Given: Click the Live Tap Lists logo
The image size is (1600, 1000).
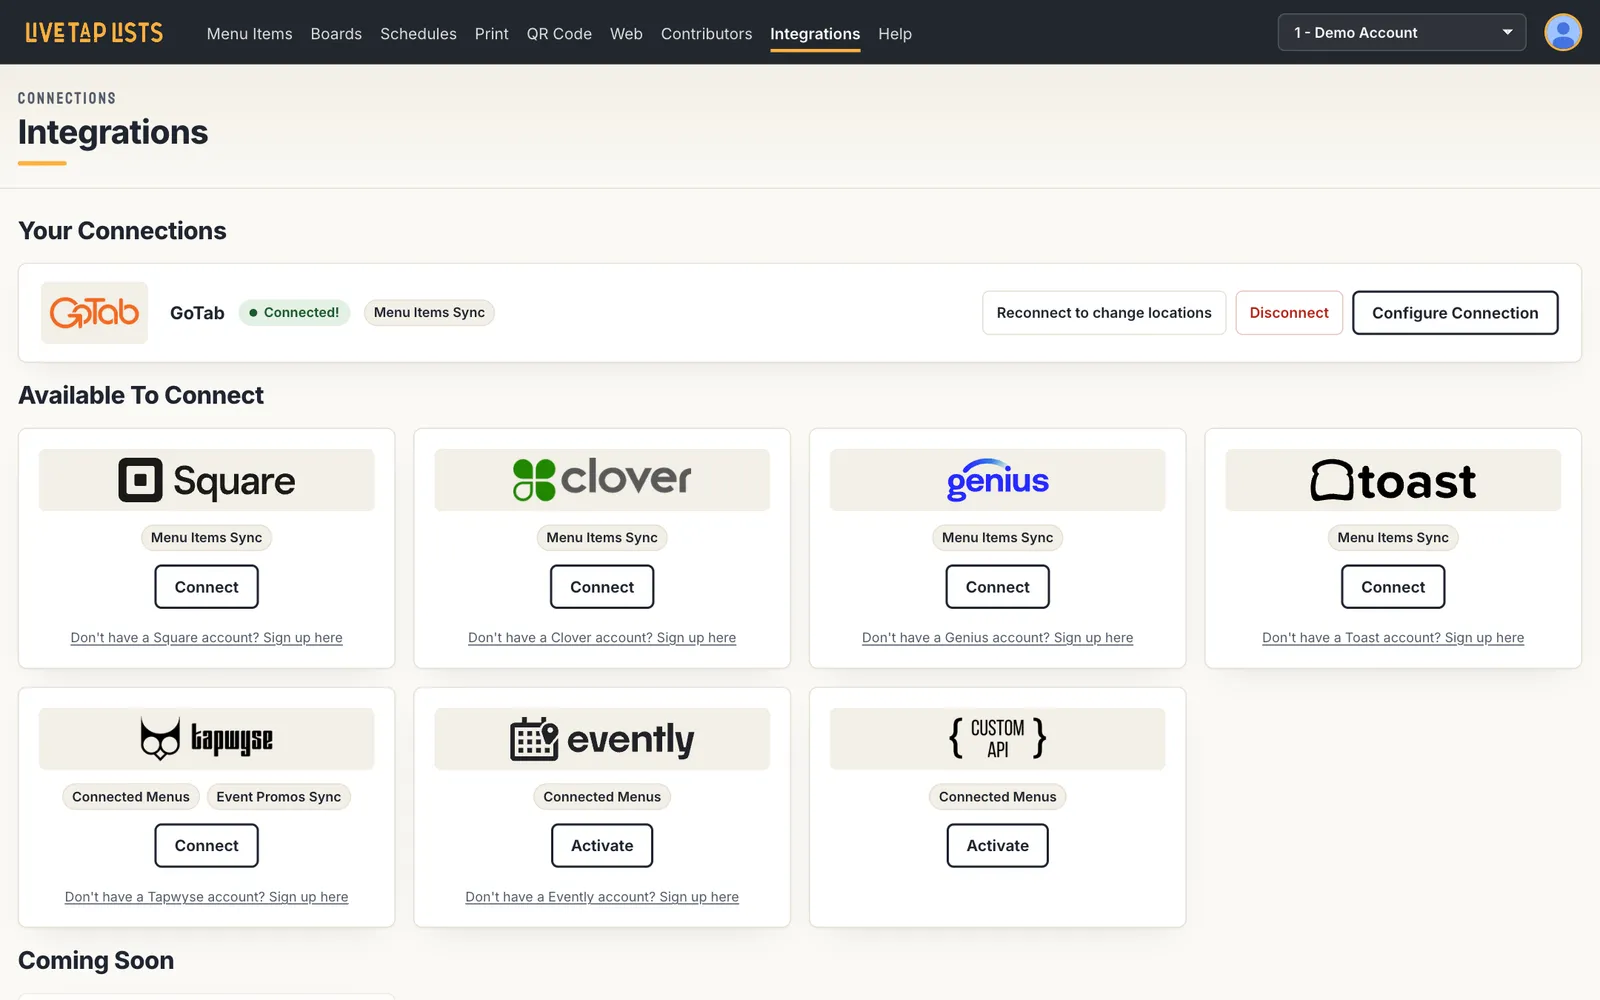Looking at the screenshot, I should pyautogui.click(x=94, y=33).
